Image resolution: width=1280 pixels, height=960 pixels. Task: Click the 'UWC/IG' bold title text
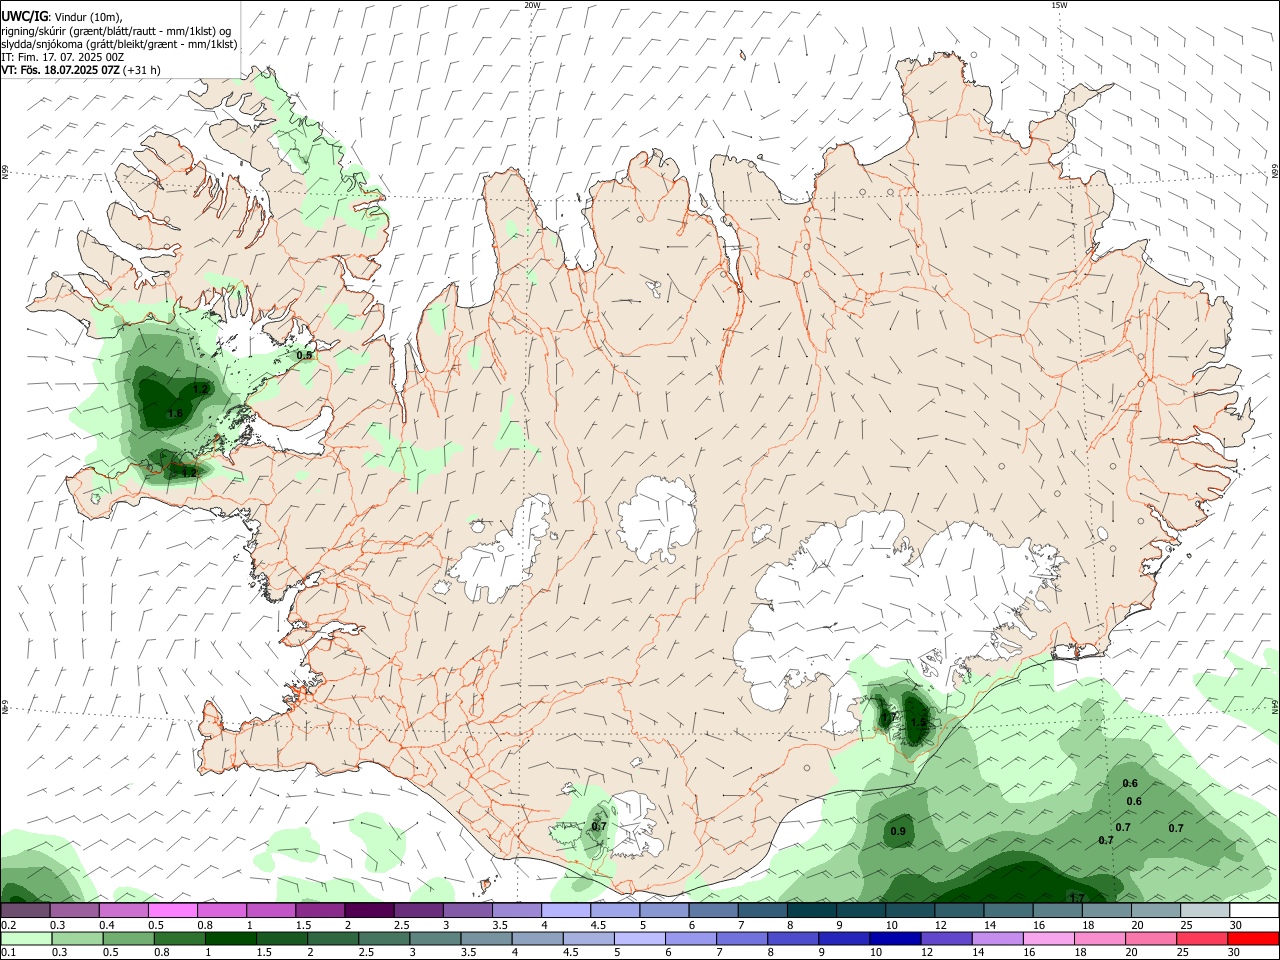[25, 15]
